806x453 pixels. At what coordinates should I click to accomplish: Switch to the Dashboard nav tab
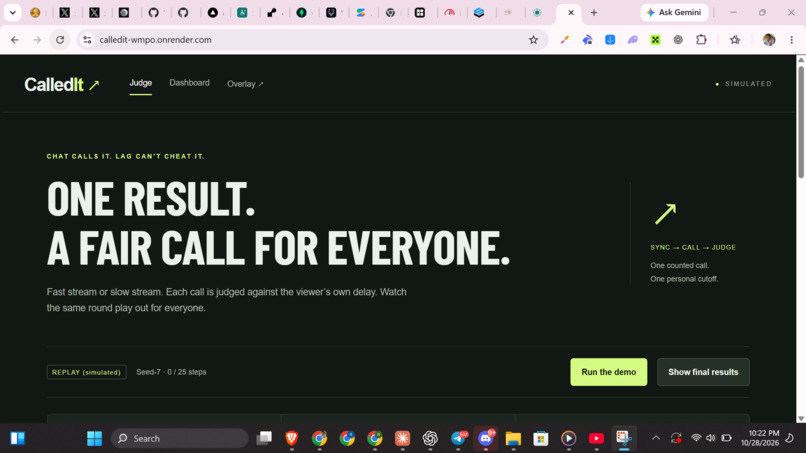[x=189, y=83]
